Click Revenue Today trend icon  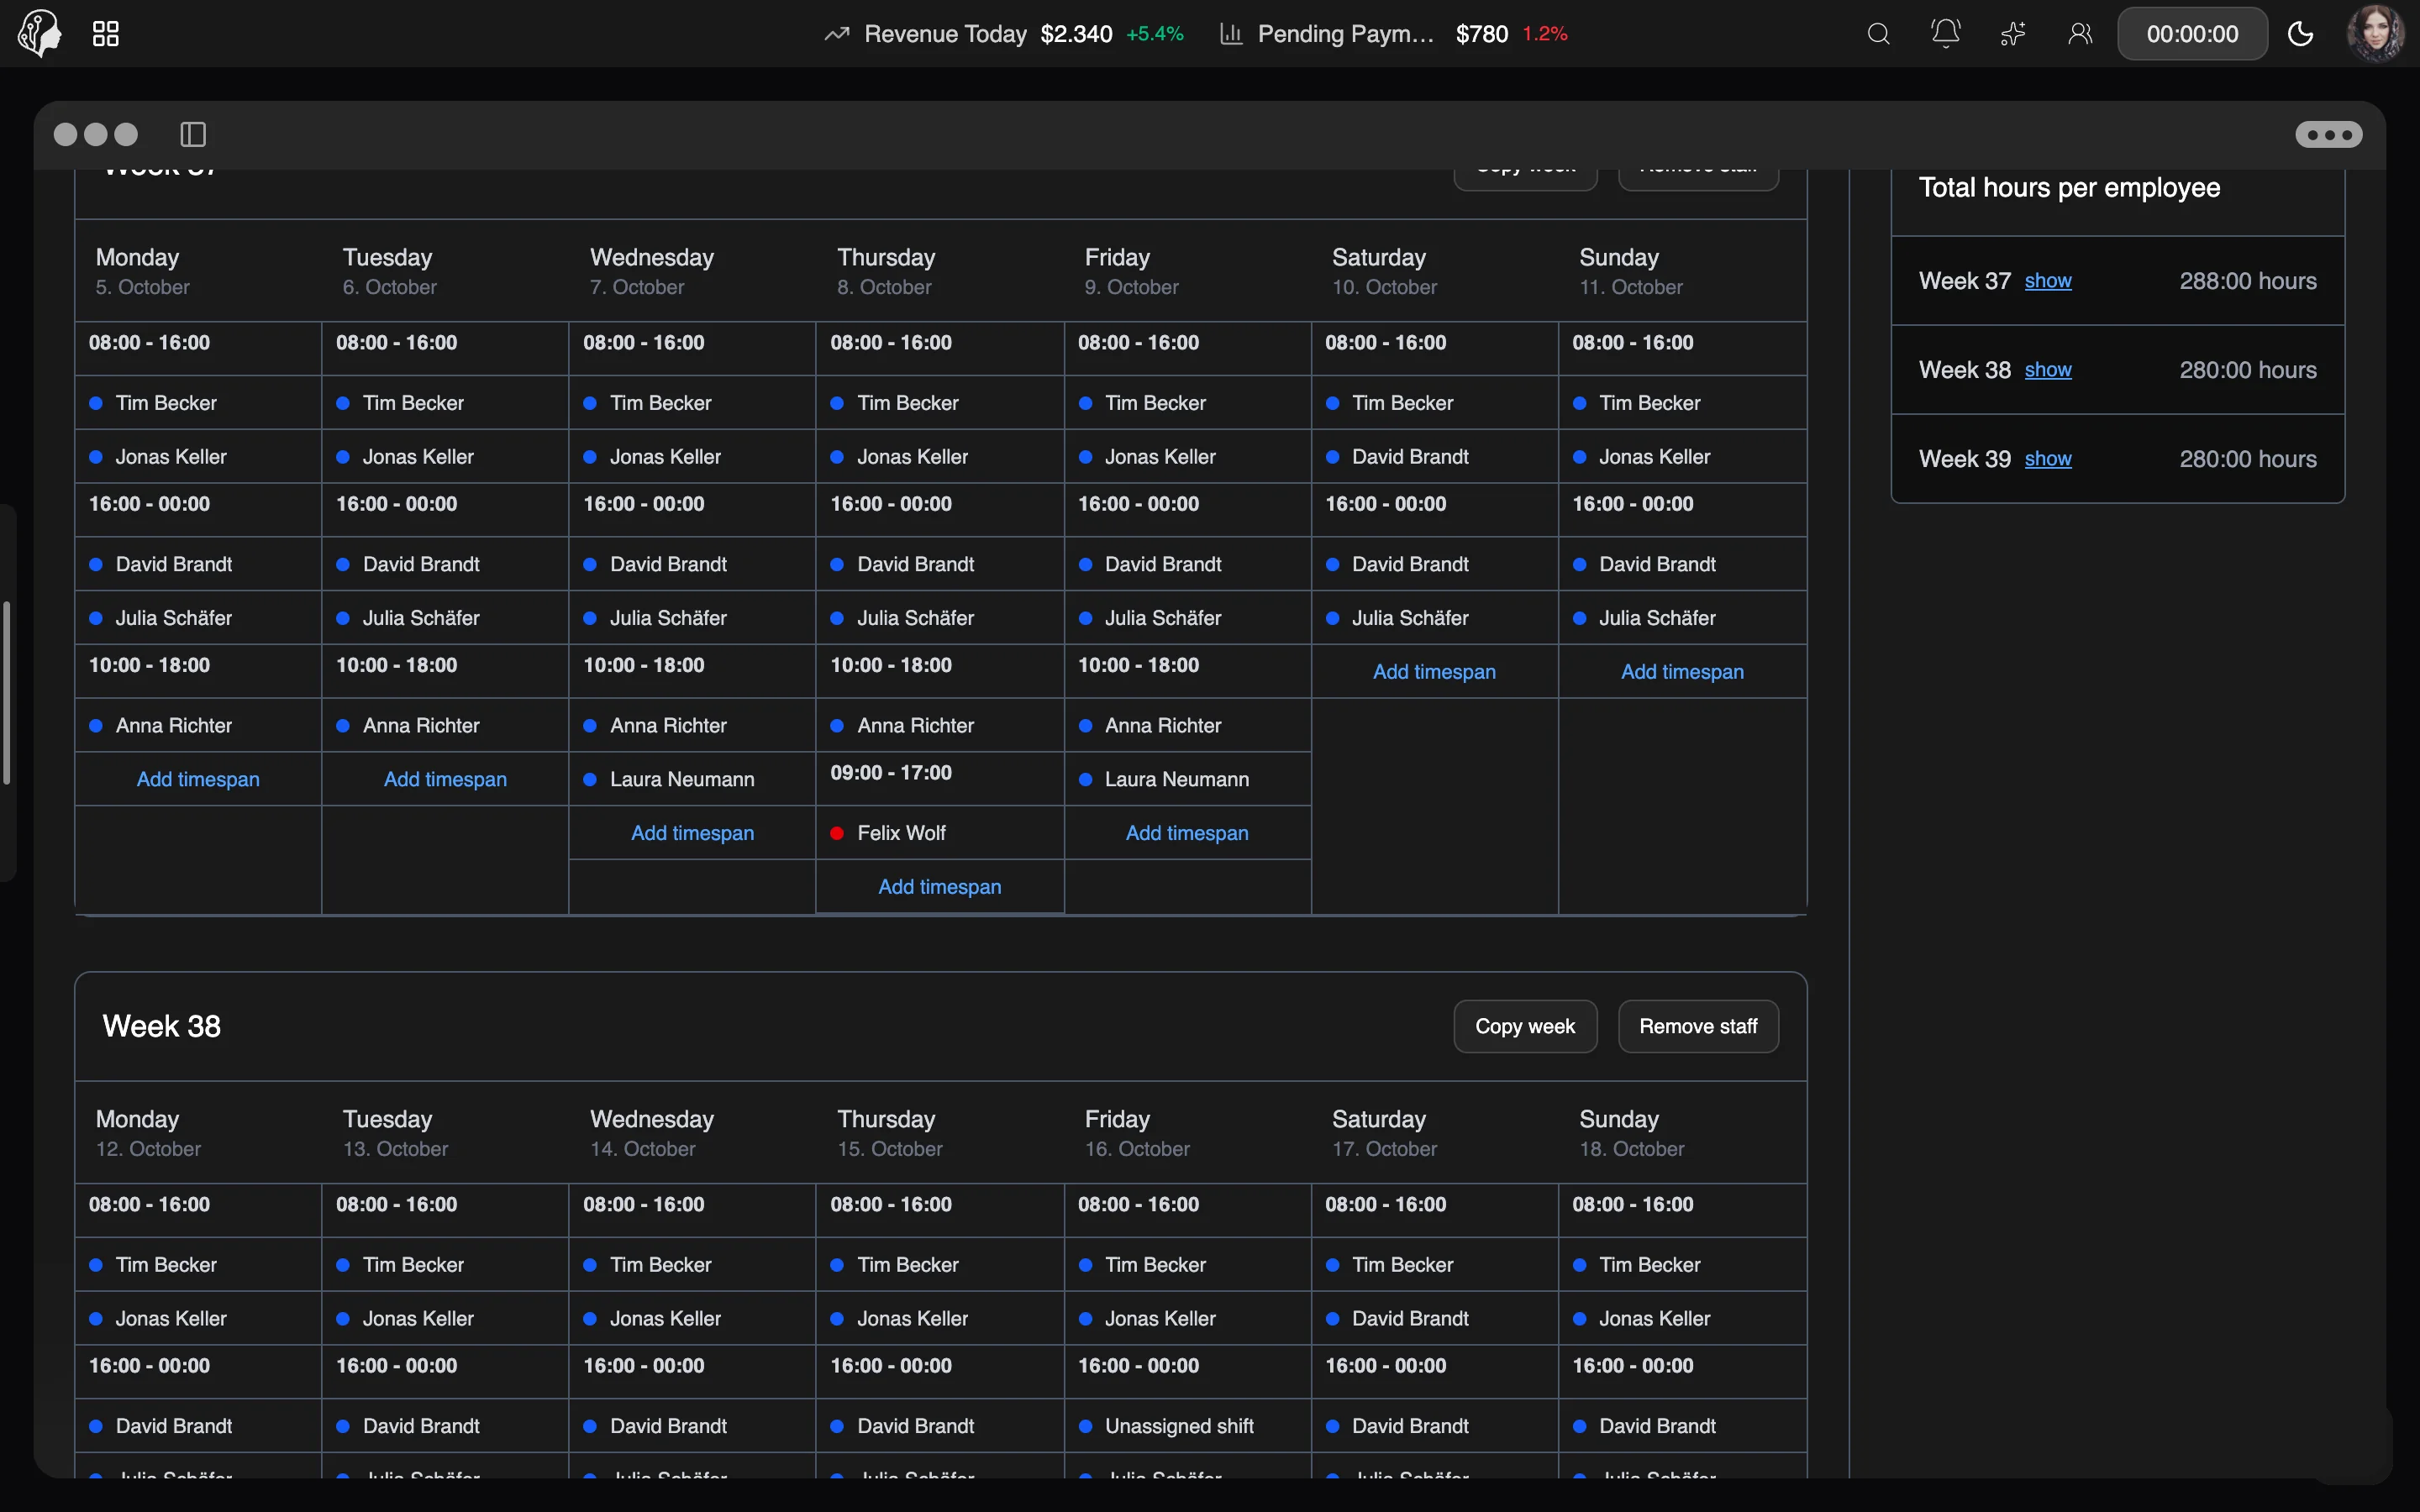point(837,34)
